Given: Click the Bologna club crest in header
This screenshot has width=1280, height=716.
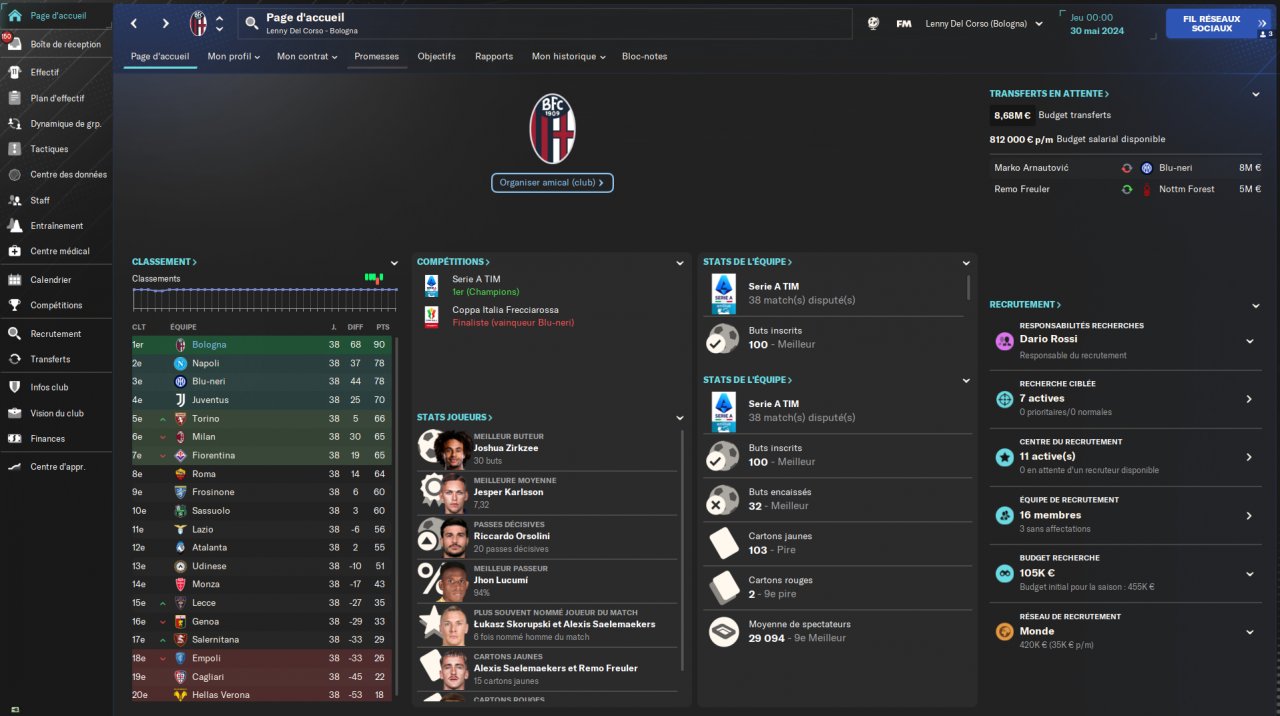Looking at the screenshot, I should tap(198, 24).
